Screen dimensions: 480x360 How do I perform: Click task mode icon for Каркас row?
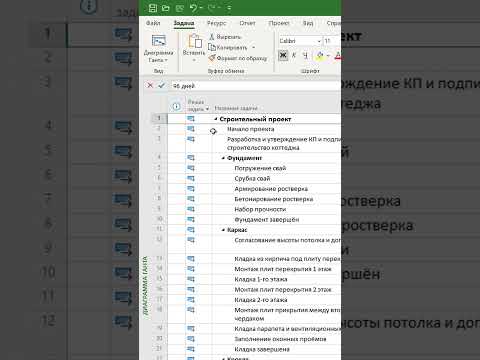coord(191,230)
